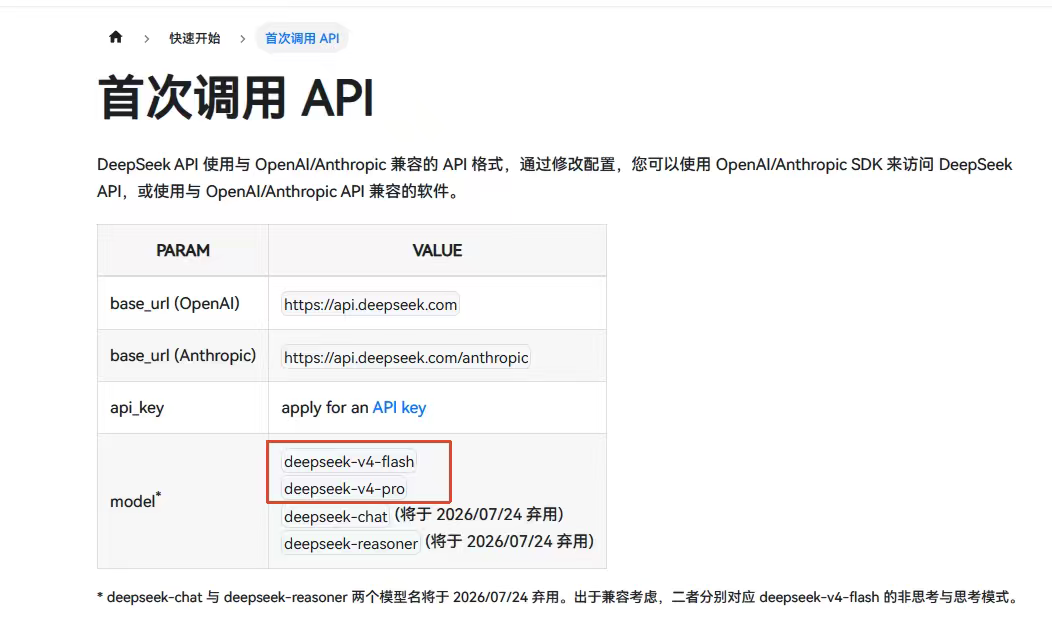Select the https://api.deepseek.com/anthropic code value
Image resolution: width=1052 pixels, height=629 pixels.
click(x=406, y=357)
